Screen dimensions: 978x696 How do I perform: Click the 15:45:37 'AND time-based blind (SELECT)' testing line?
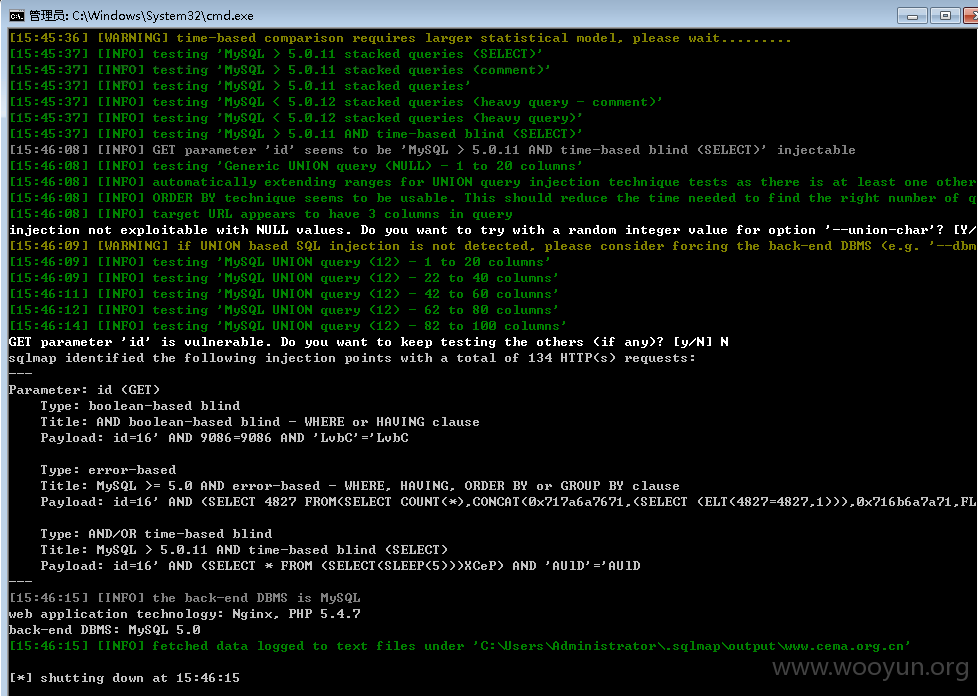point(296,134)
